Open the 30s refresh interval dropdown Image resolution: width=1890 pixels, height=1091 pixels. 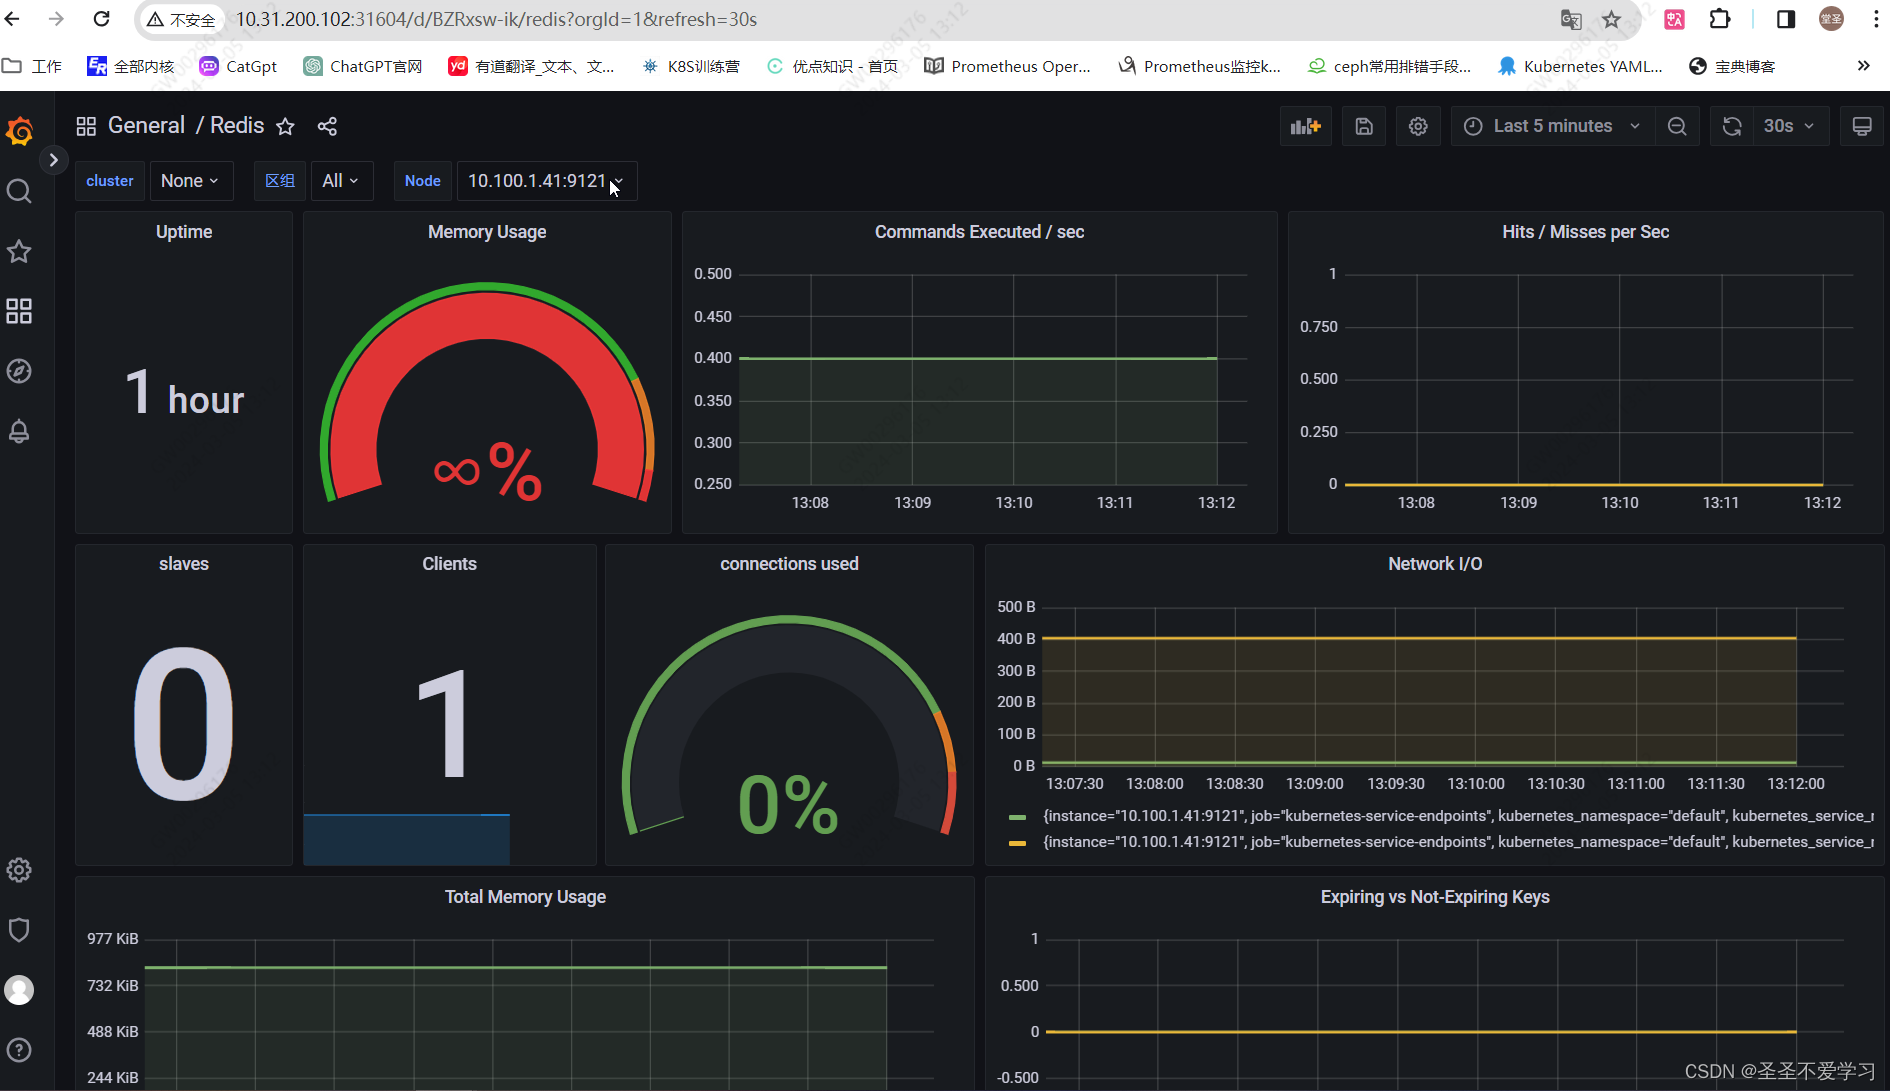pos(1790,126)
